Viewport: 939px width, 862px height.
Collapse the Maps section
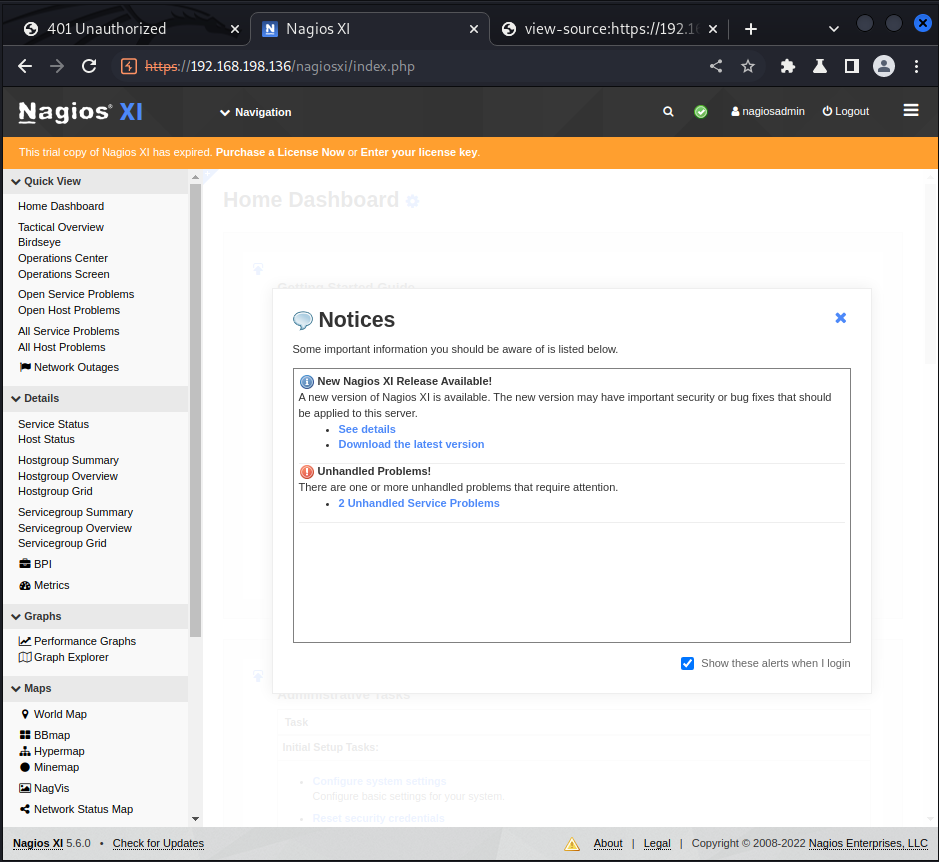(x=96, y=689)
